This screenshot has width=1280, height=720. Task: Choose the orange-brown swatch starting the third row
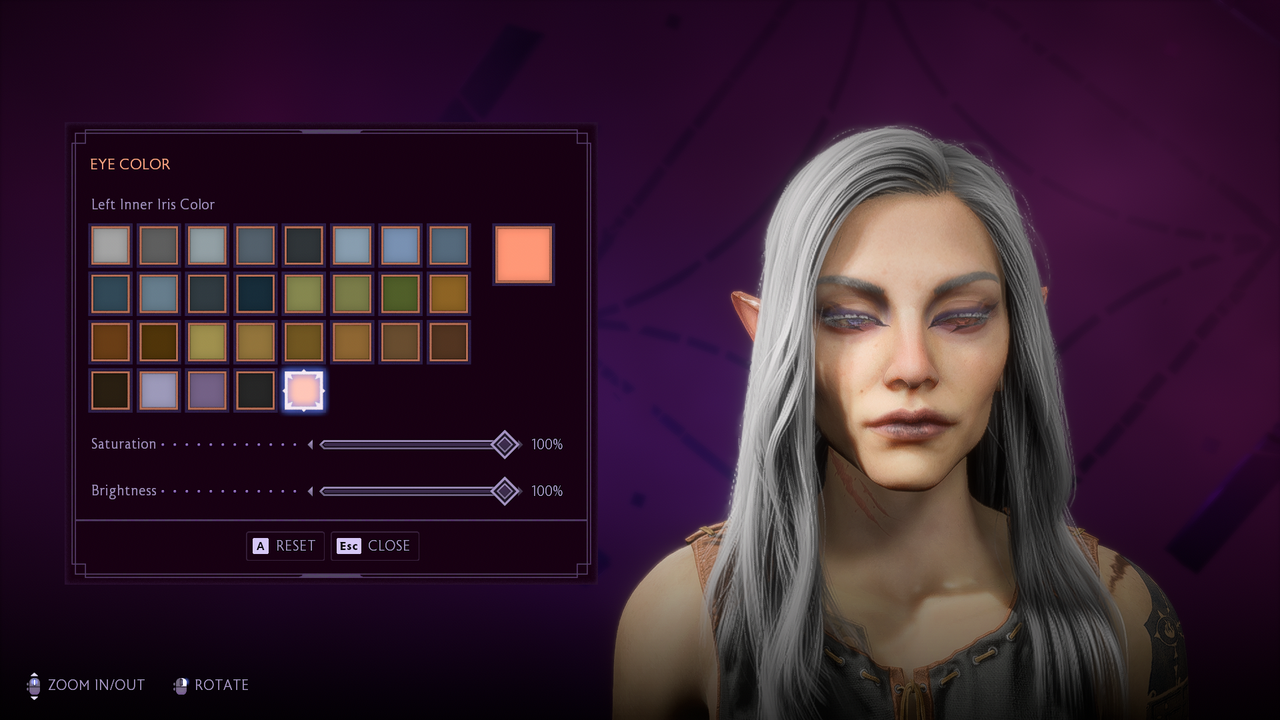tap(110, 342)
